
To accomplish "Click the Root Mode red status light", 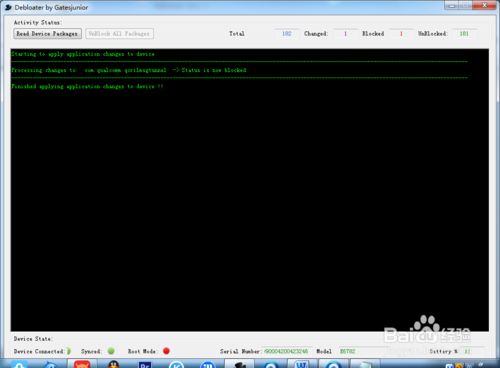I will point(166,351).
